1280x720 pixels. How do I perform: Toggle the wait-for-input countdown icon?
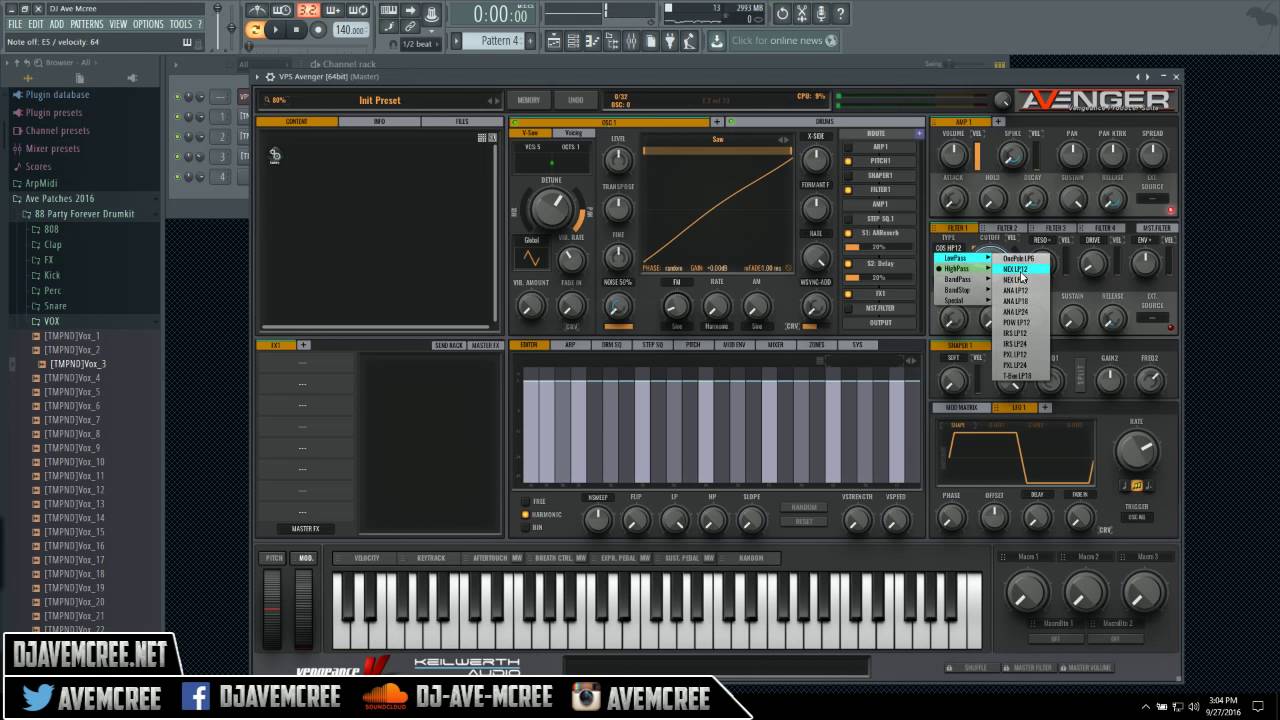coord(281,11)
